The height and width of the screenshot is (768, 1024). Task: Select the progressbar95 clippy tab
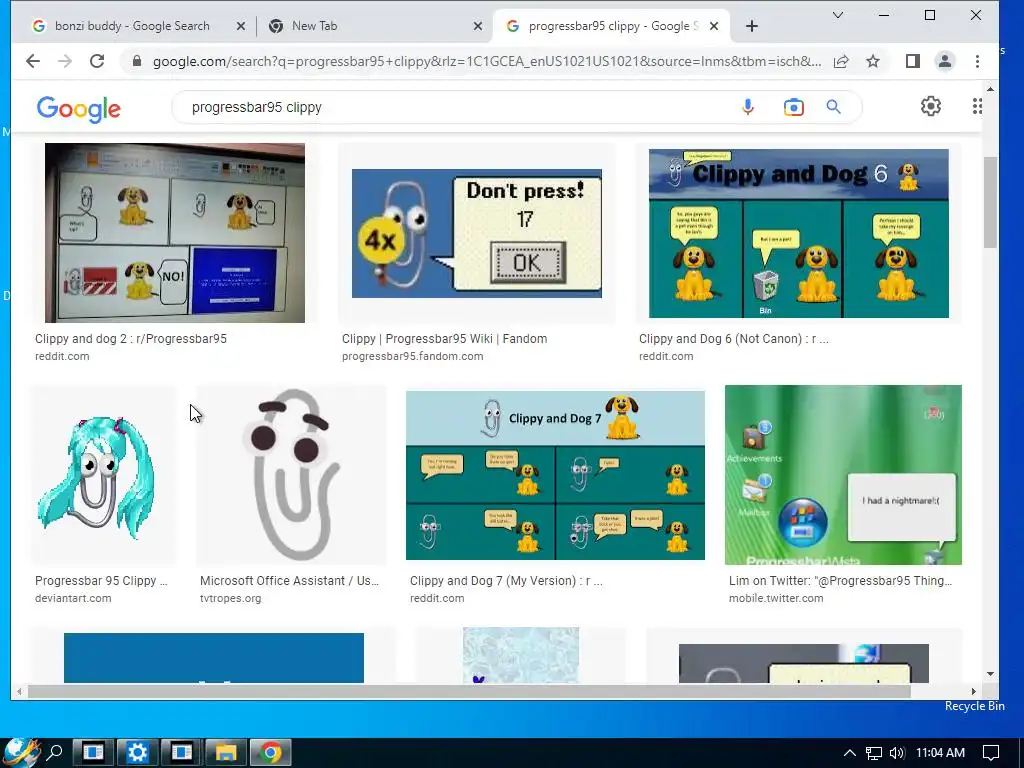click(611, 26)
